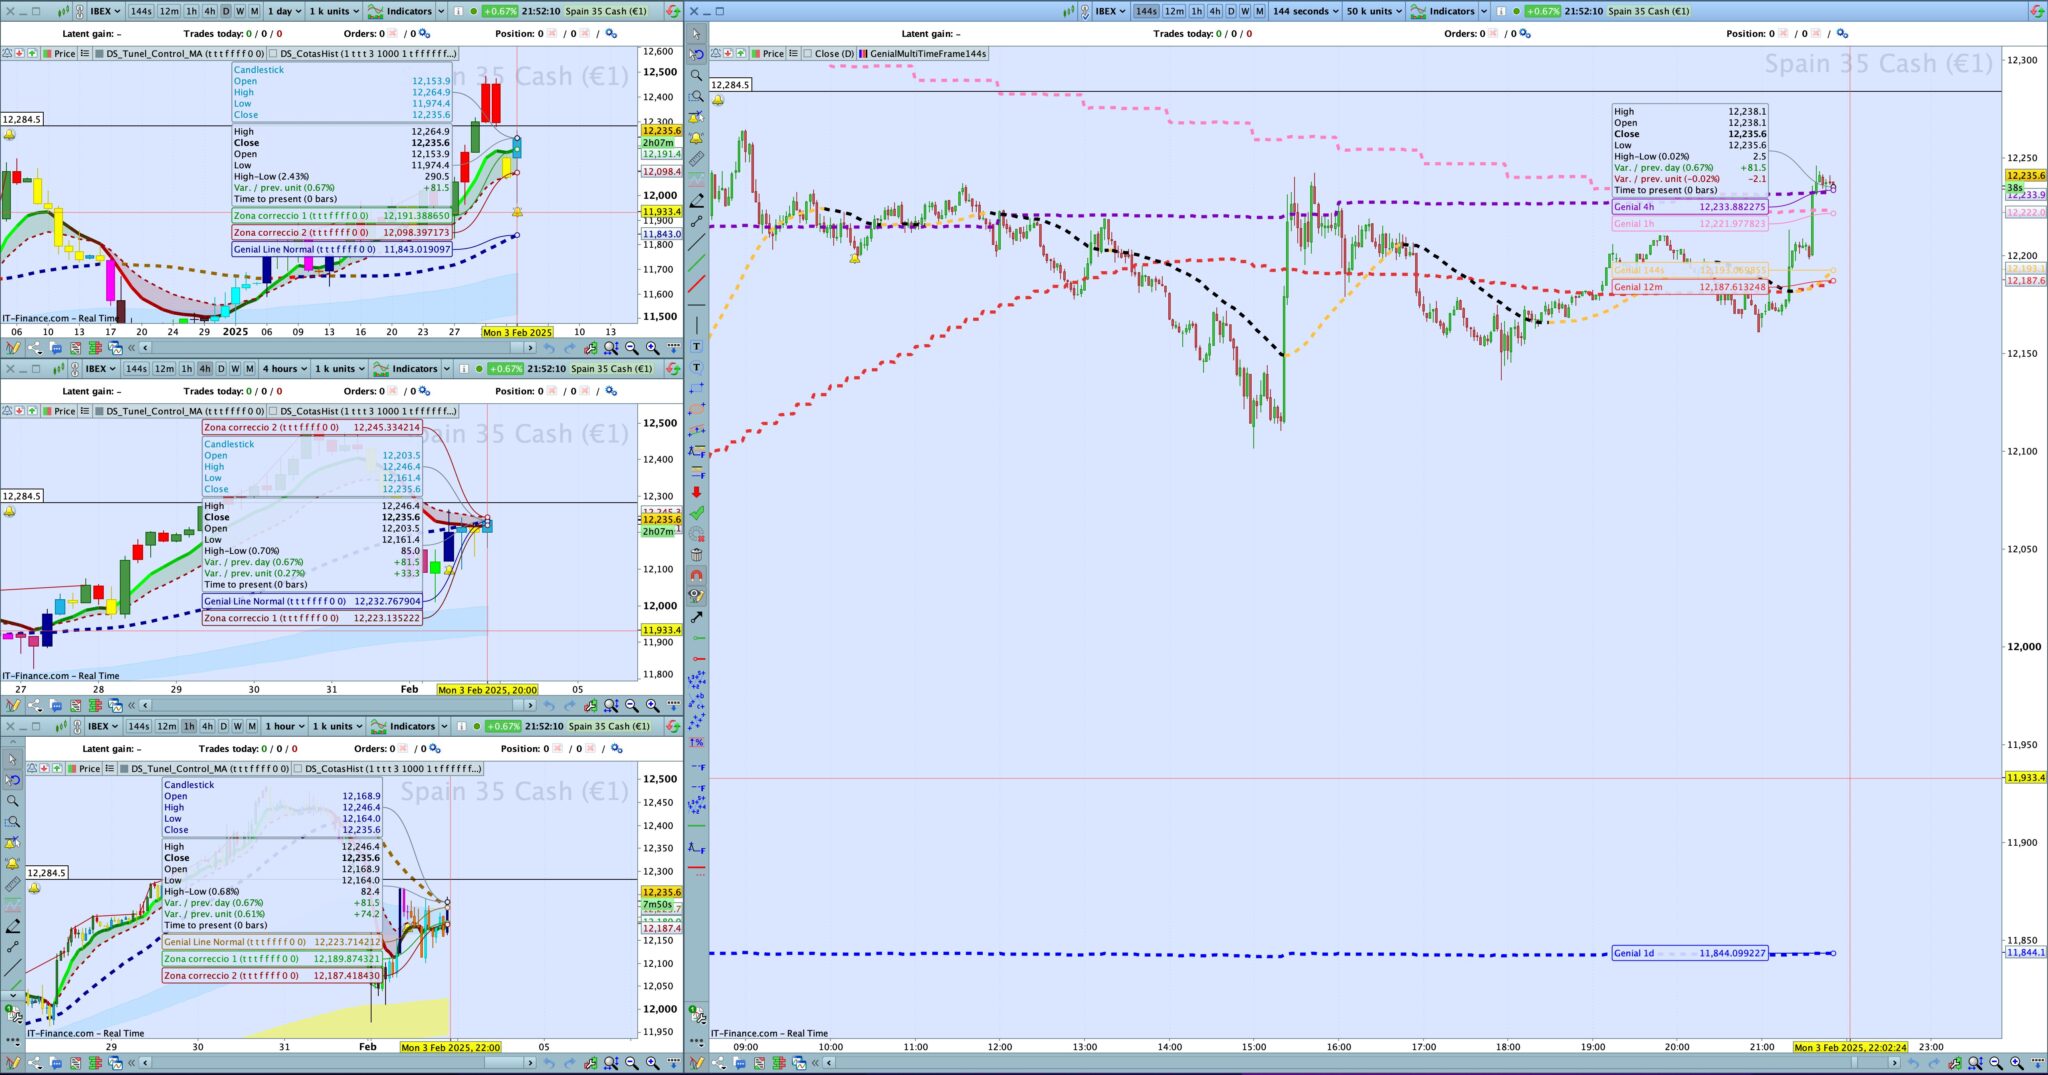Click the horizontal scrollbar under the daily chart
Viewport: 2048px width, 1075px height.
point(337,348)
